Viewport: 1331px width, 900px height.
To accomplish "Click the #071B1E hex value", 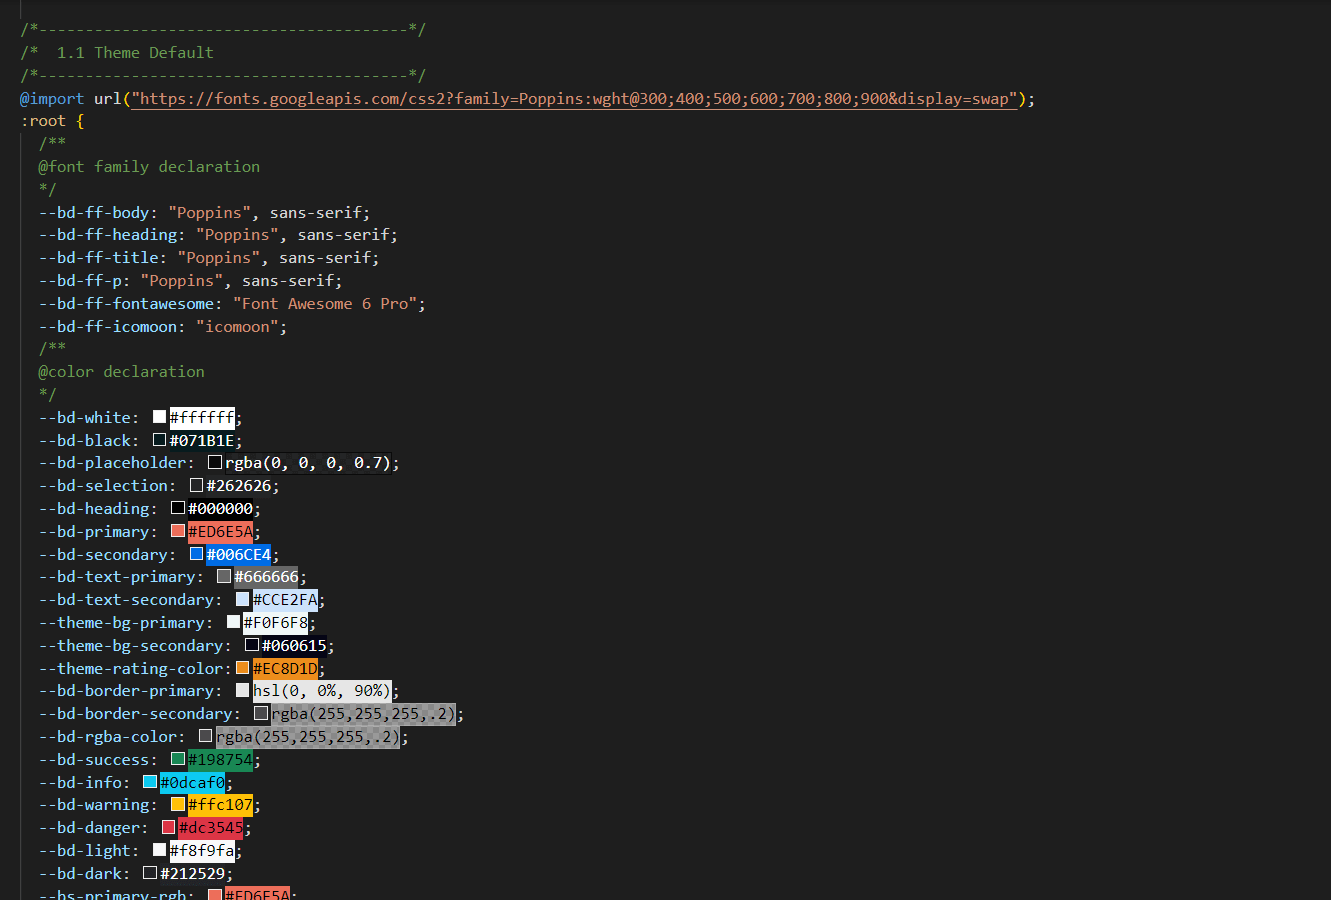I will (202, 440).
